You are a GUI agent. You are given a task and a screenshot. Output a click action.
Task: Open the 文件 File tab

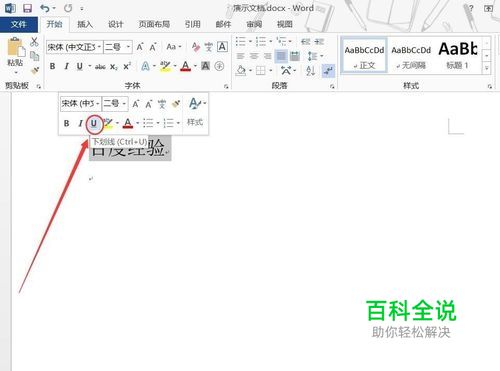click(x=19, y=24)
